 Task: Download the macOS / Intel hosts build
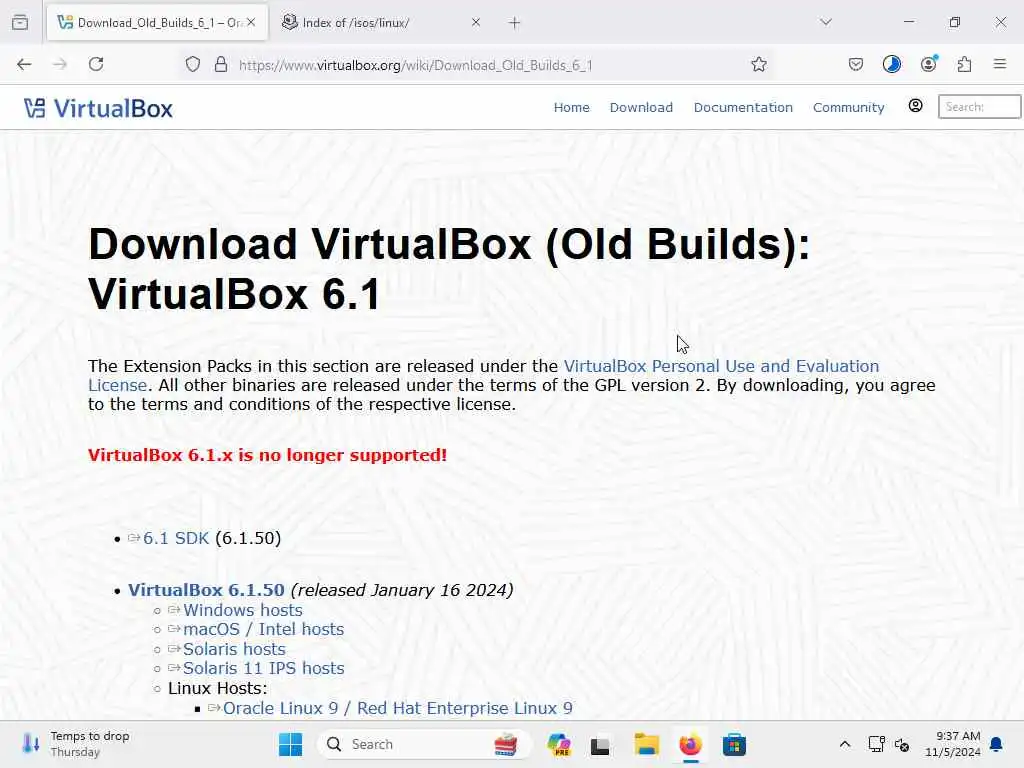click(x=263, y=629)
